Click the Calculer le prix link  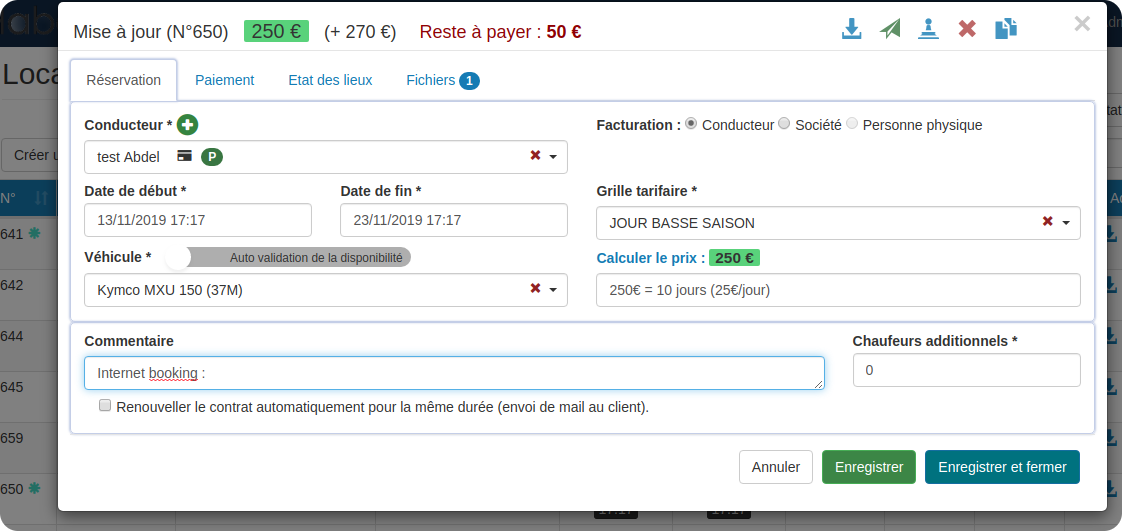[646, 257]
